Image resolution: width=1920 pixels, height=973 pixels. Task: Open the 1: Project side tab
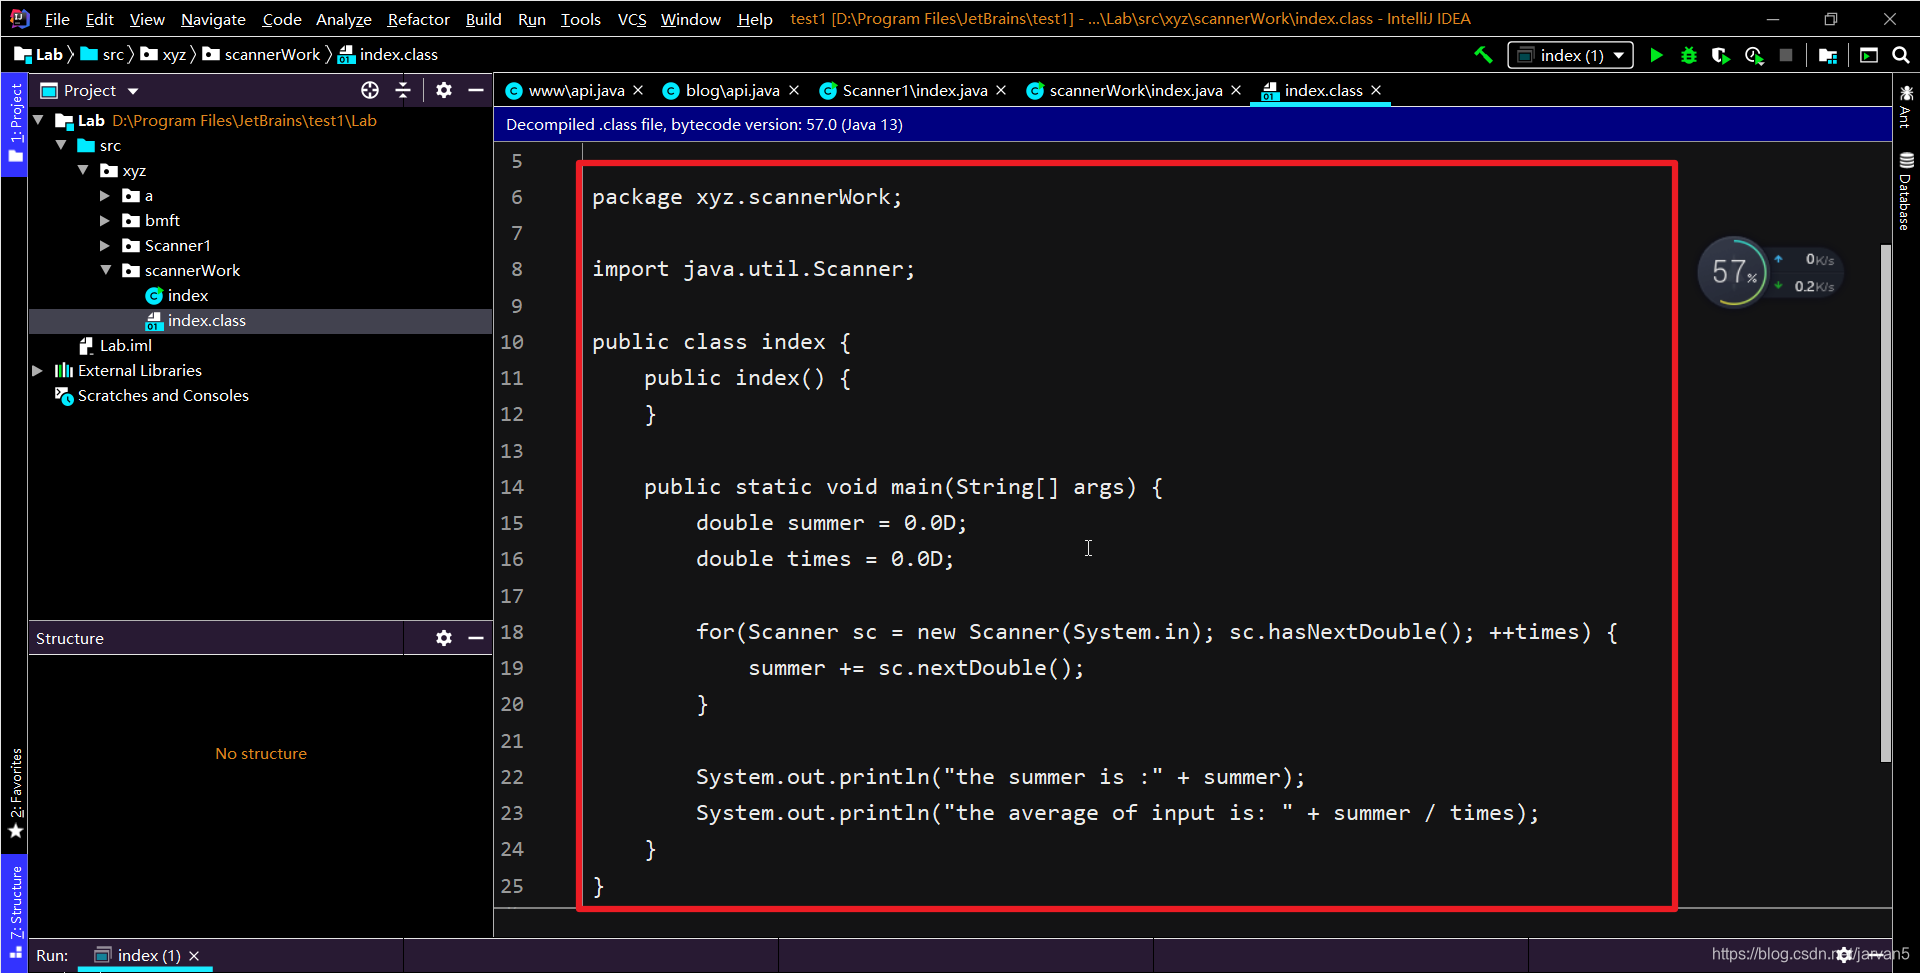[x=15, y=123]
